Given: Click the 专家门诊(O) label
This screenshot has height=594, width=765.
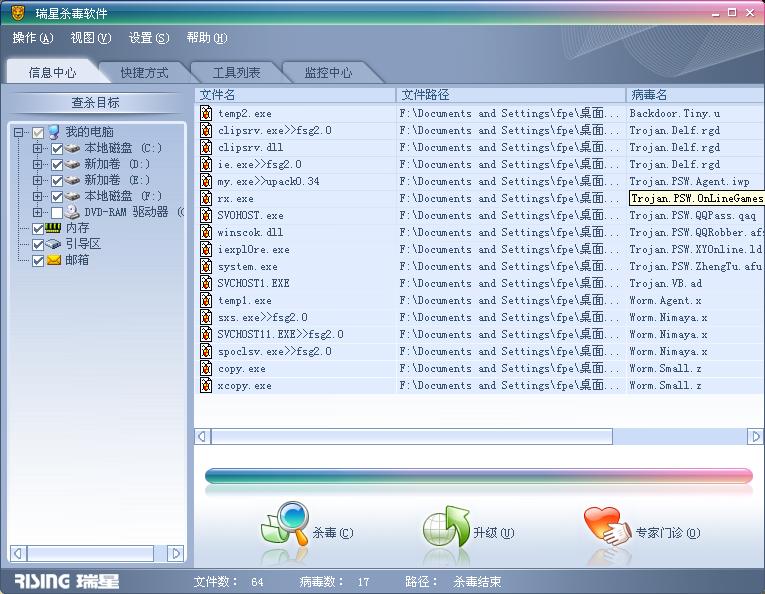Looking at the screenshot, I should point(668,533).
